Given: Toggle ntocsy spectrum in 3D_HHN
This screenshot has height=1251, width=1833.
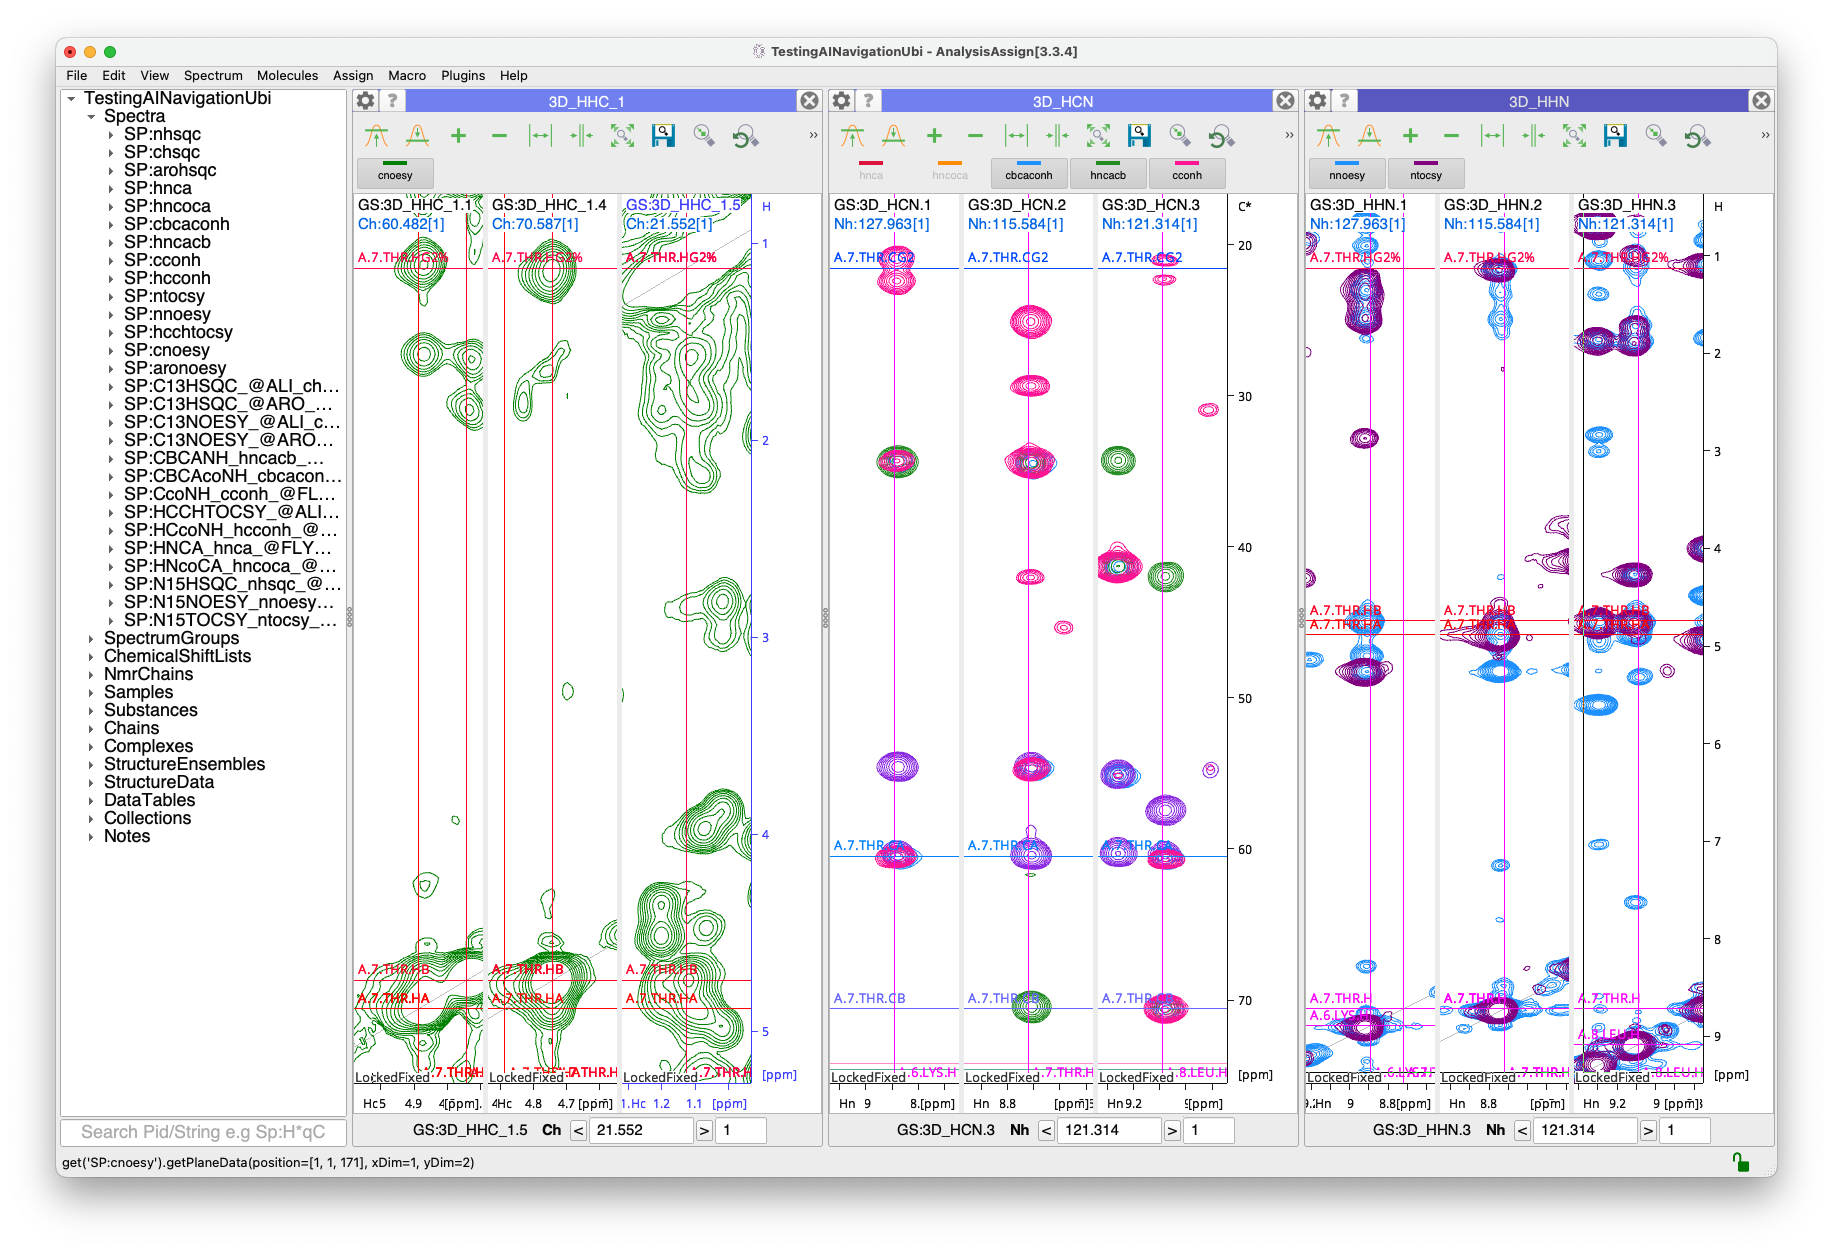Looking at the screenshot, I should tap(1426, 173).
